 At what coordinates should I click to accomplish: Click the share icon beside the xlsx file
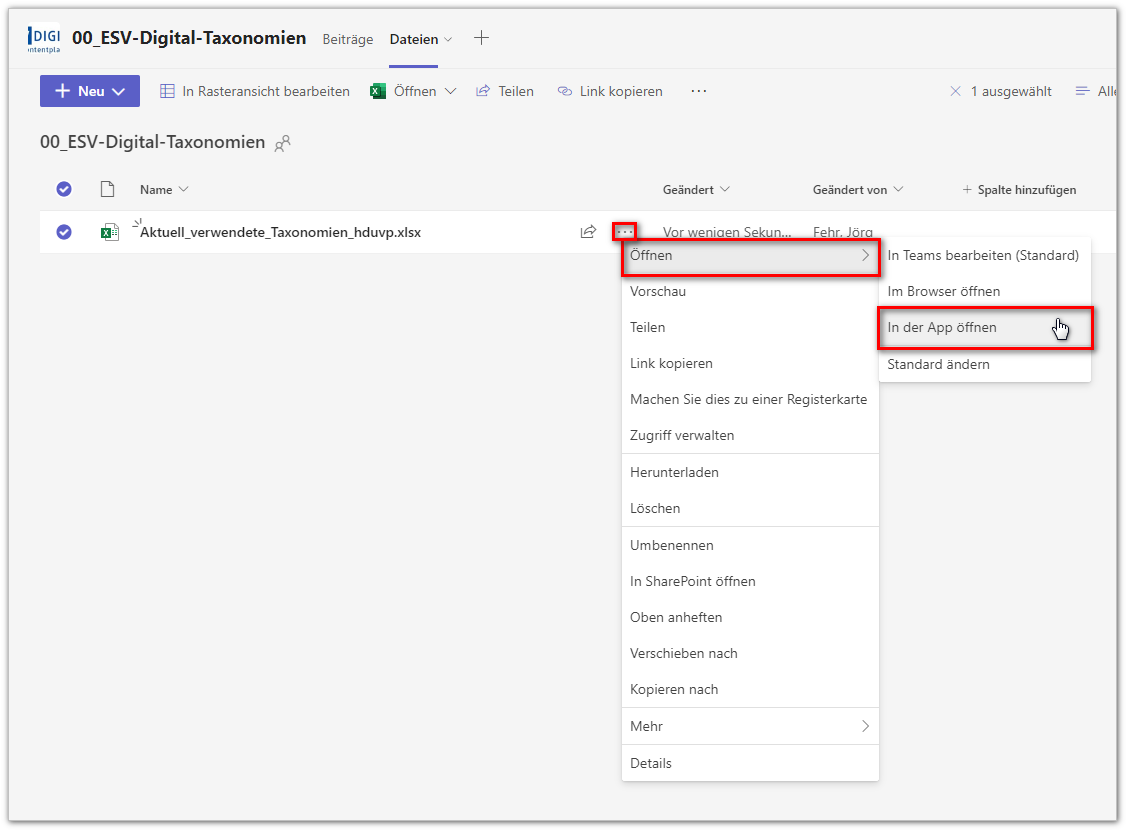click(x=588, y=232)
